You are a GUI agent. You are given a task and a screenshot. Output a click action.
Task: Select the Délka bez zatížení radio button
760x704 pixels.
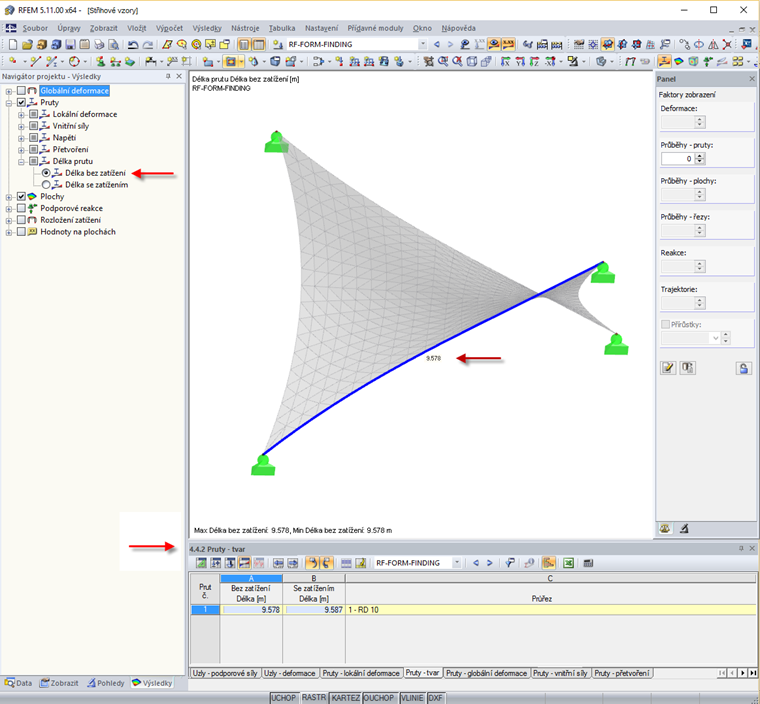[x=46, y=173]
